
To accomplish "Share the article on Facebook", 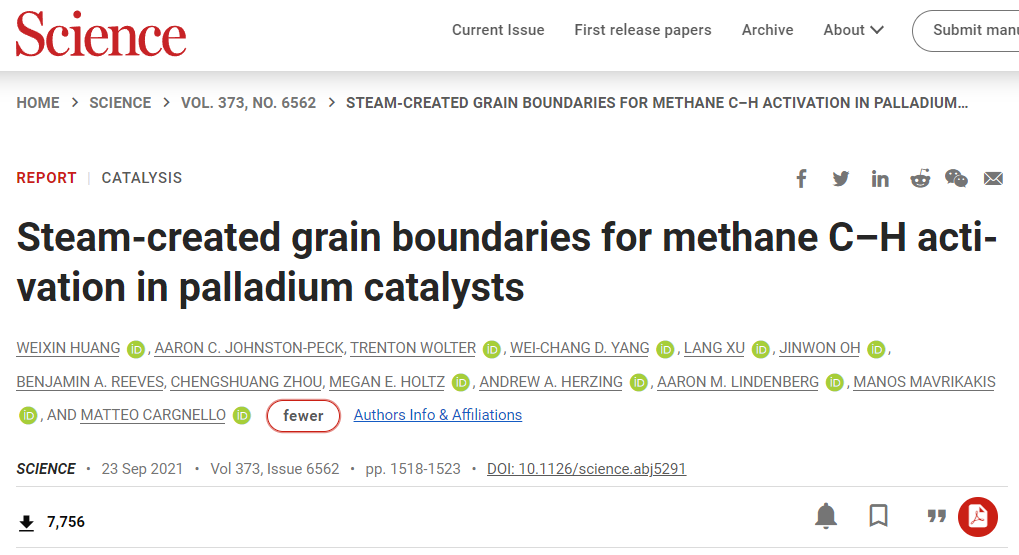I will point(801,179).
